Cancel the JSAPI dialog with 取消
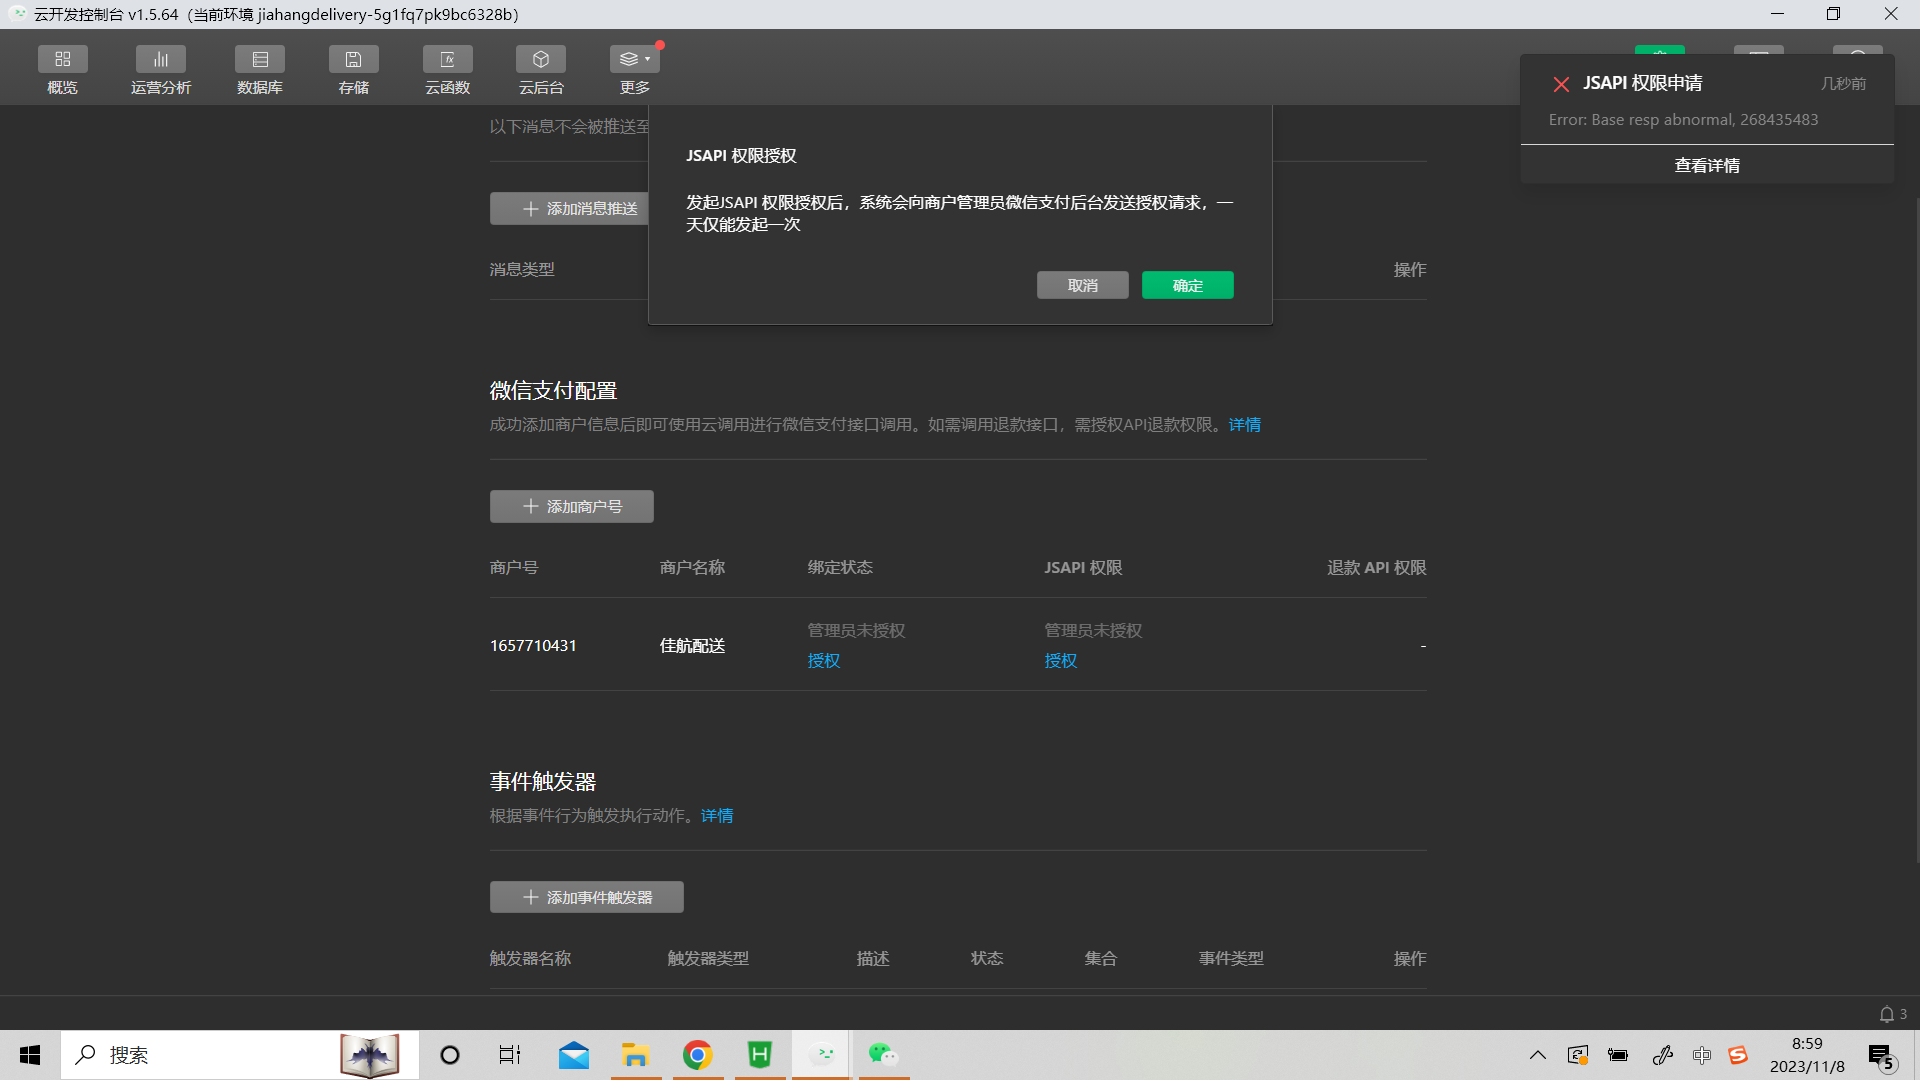 click(1082, 286)
